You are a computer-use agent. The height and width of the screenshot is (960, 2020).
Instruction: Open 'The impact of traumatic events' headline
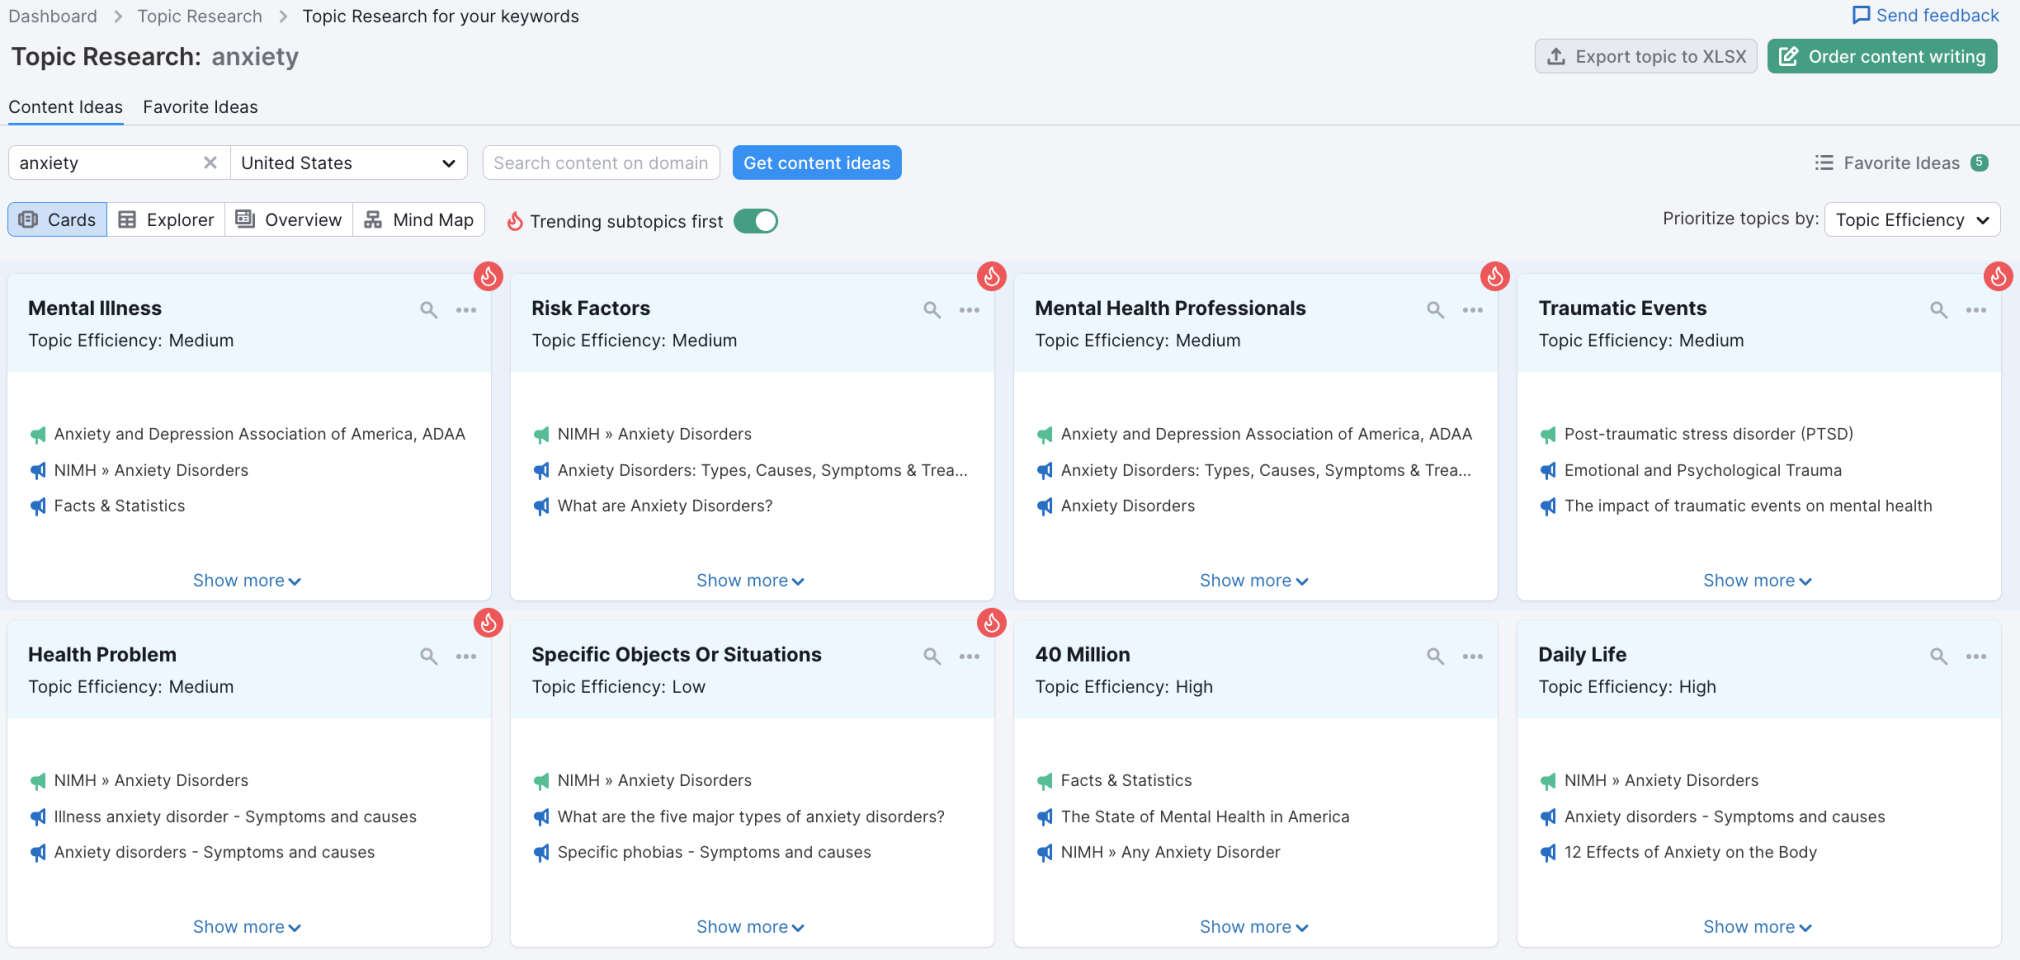(x=1748, y=506)
